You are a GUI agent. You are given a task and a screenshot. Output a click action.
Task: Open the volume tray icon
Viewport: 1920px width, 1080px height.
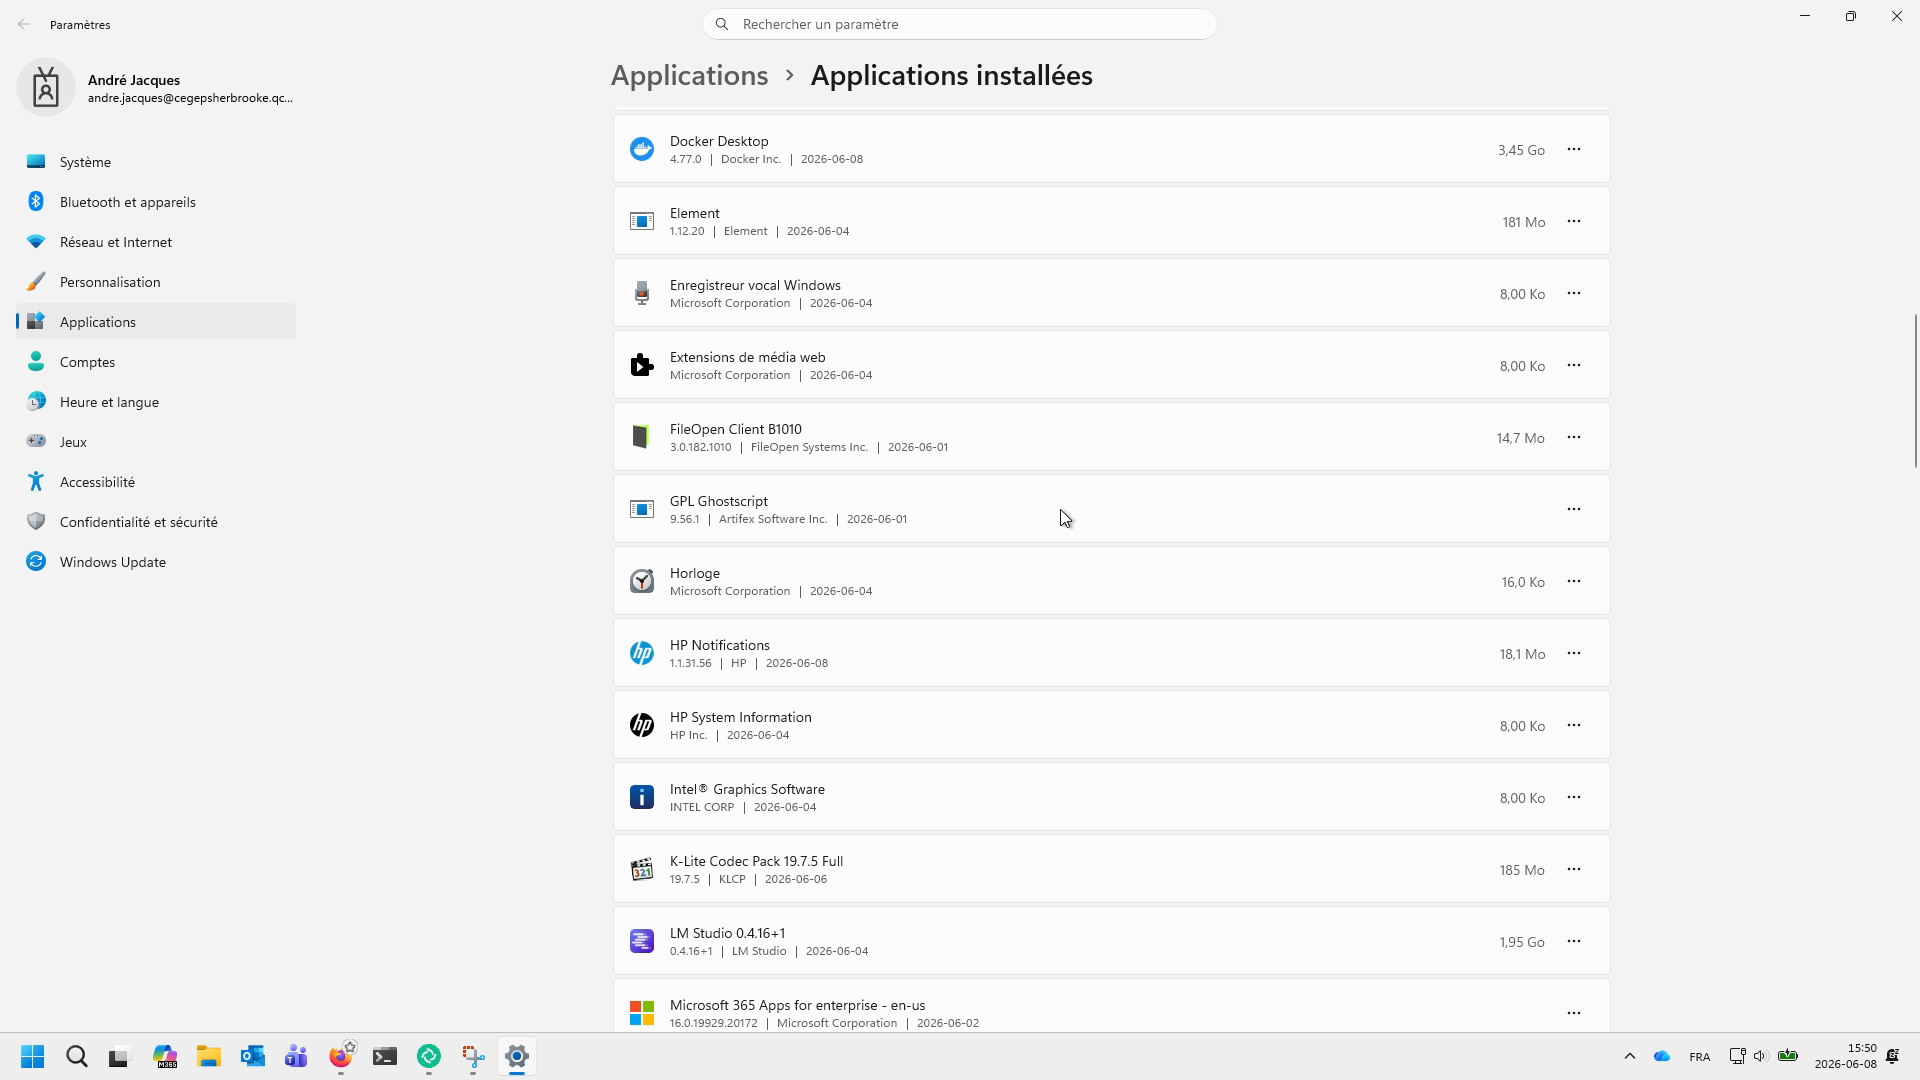(x=1760, y=1057)
